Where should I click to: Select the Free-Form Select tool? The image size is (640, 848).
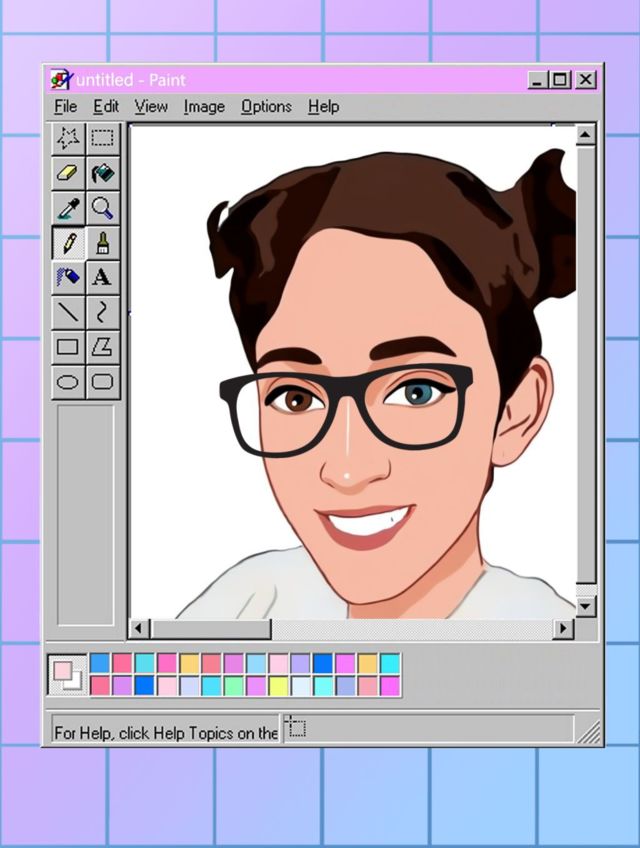pos(67,138)
